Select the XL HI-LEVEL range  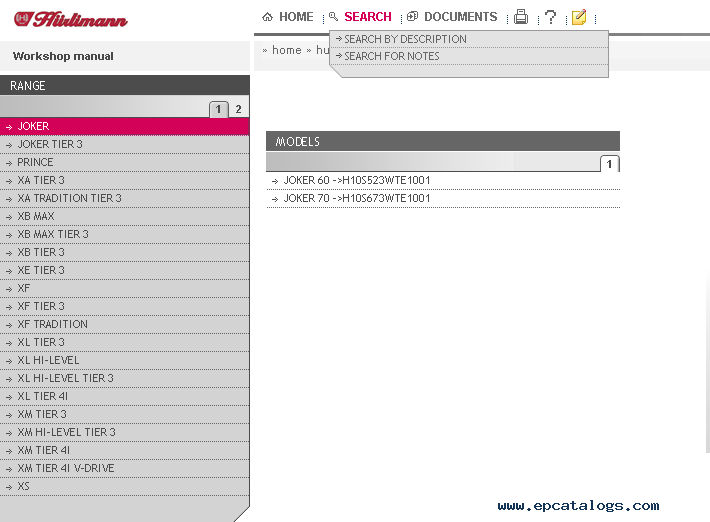click(125, 360)
